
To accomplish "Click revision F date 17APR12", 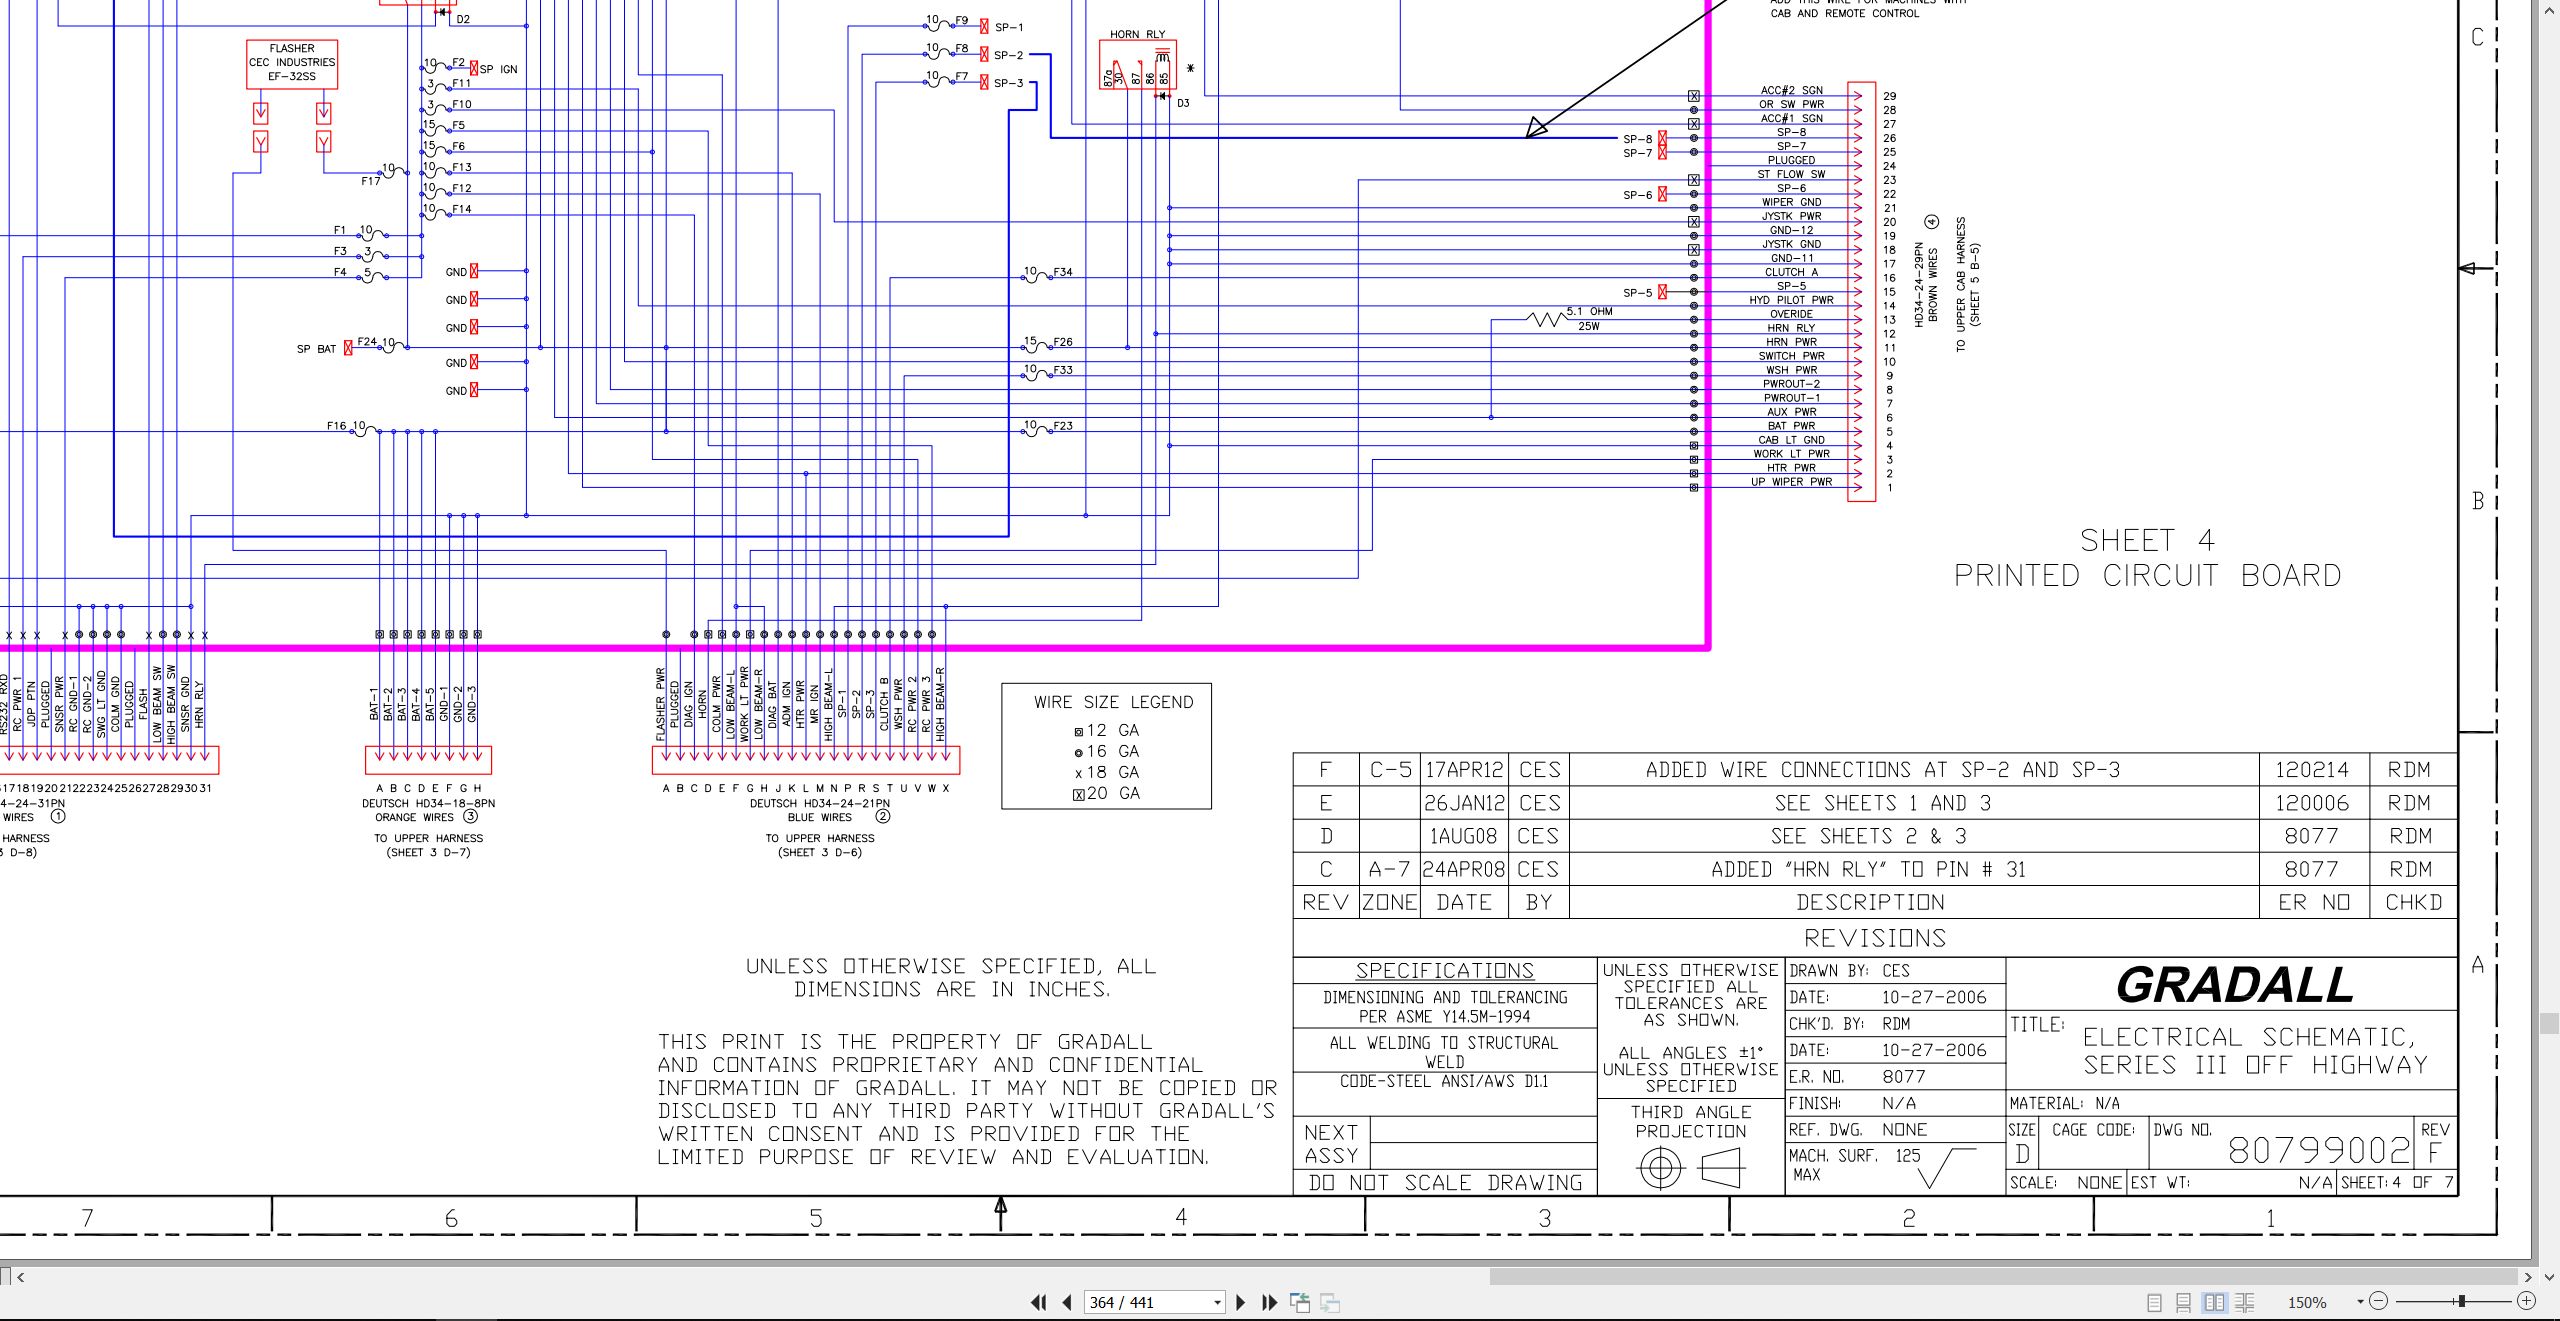I will tap(1464, 770).
